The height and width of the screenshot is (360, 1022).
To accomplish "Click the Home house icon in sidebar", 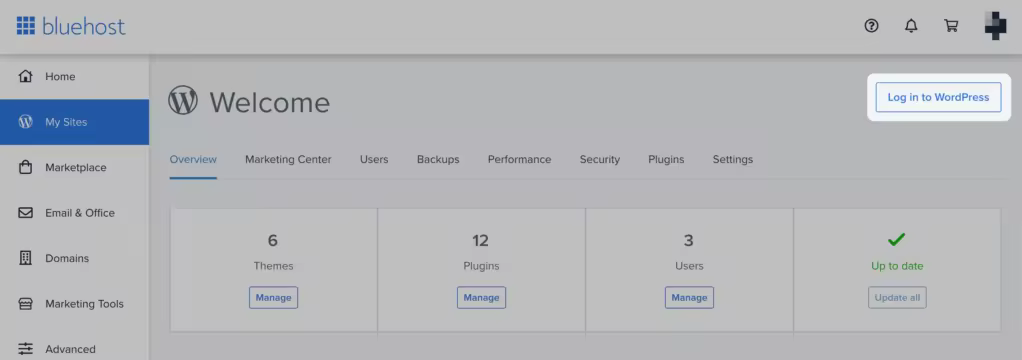I will coord(25,76).
